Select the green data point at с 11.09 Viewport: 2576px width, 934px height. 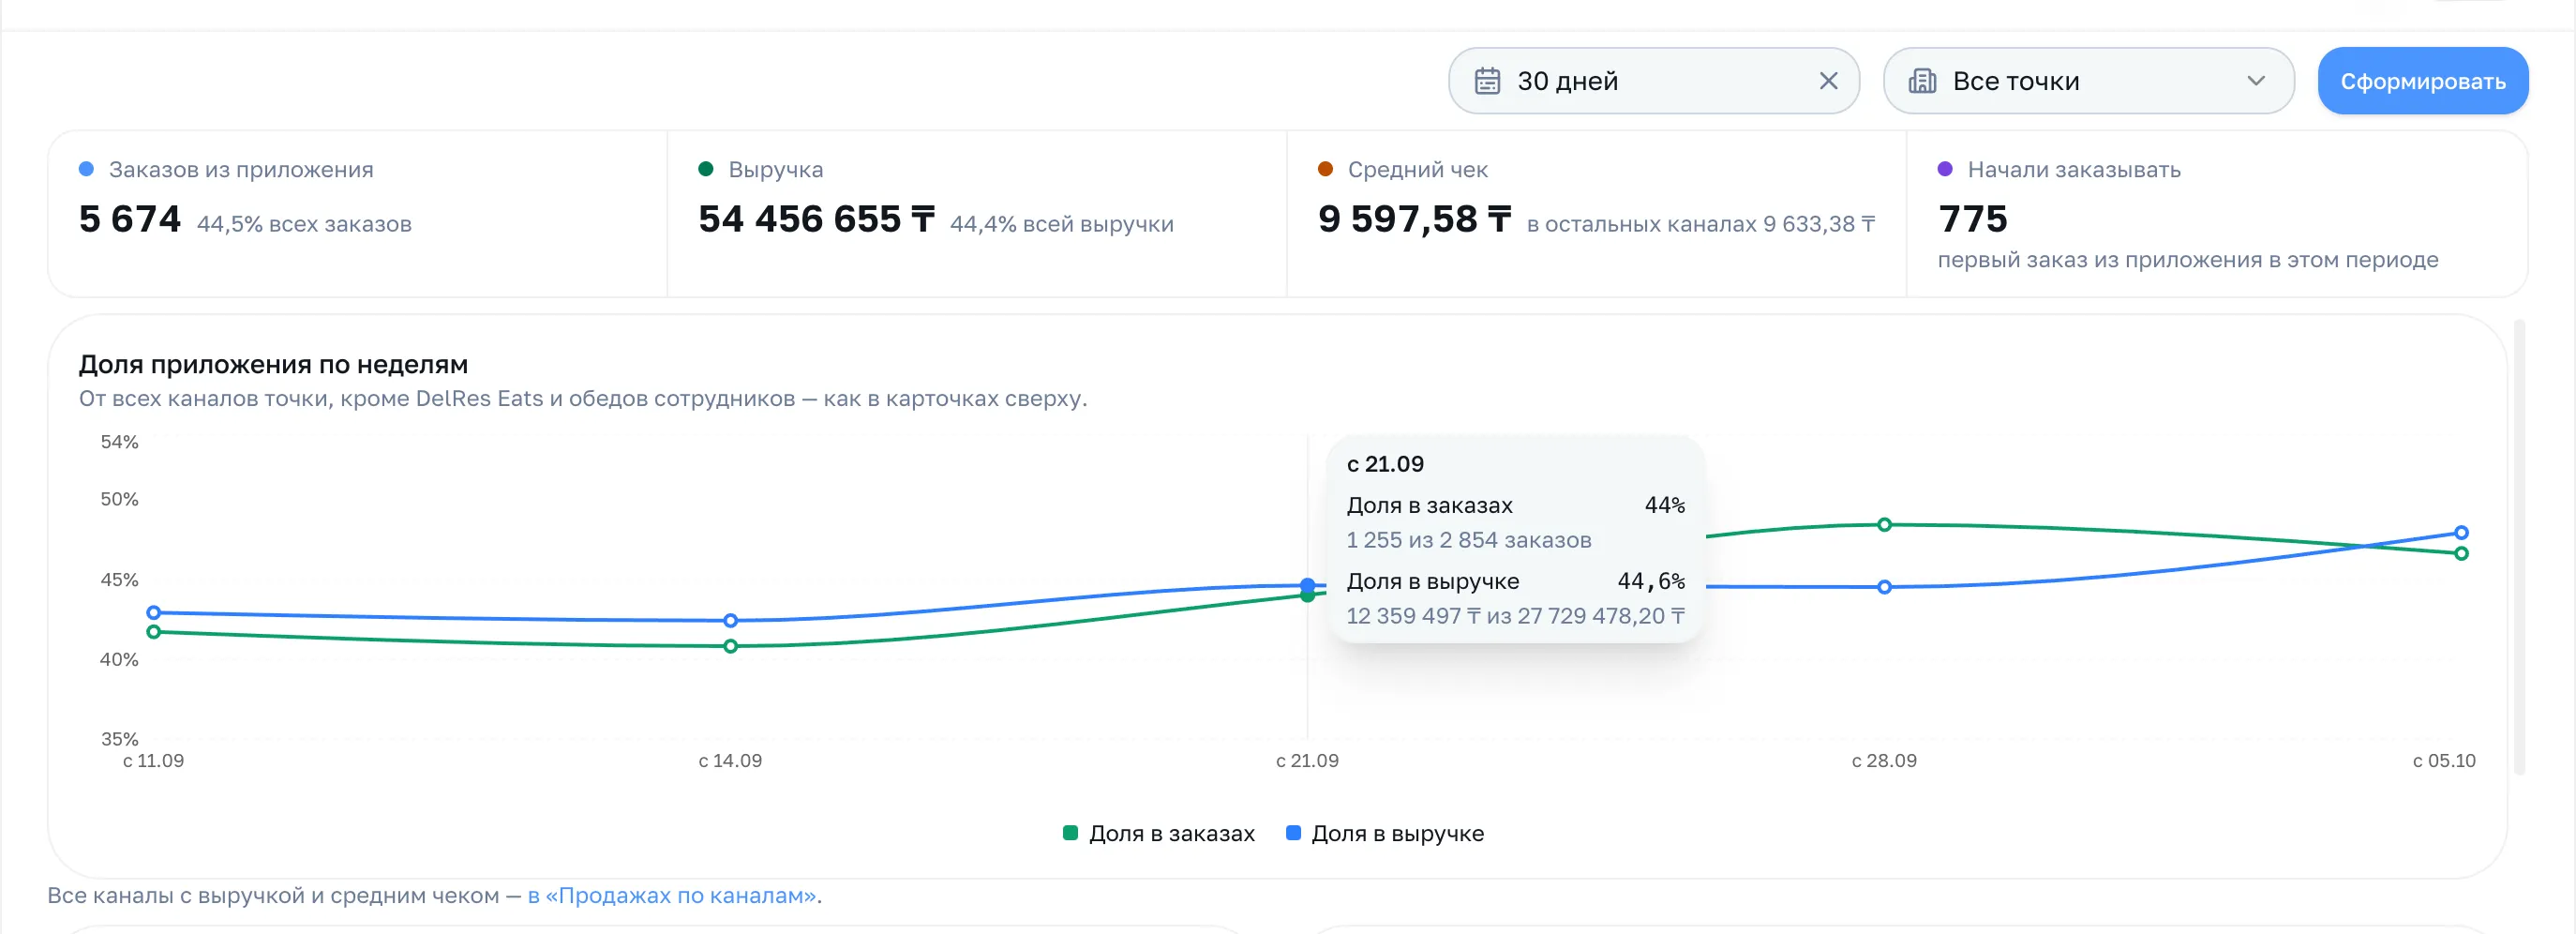(153, 632)
